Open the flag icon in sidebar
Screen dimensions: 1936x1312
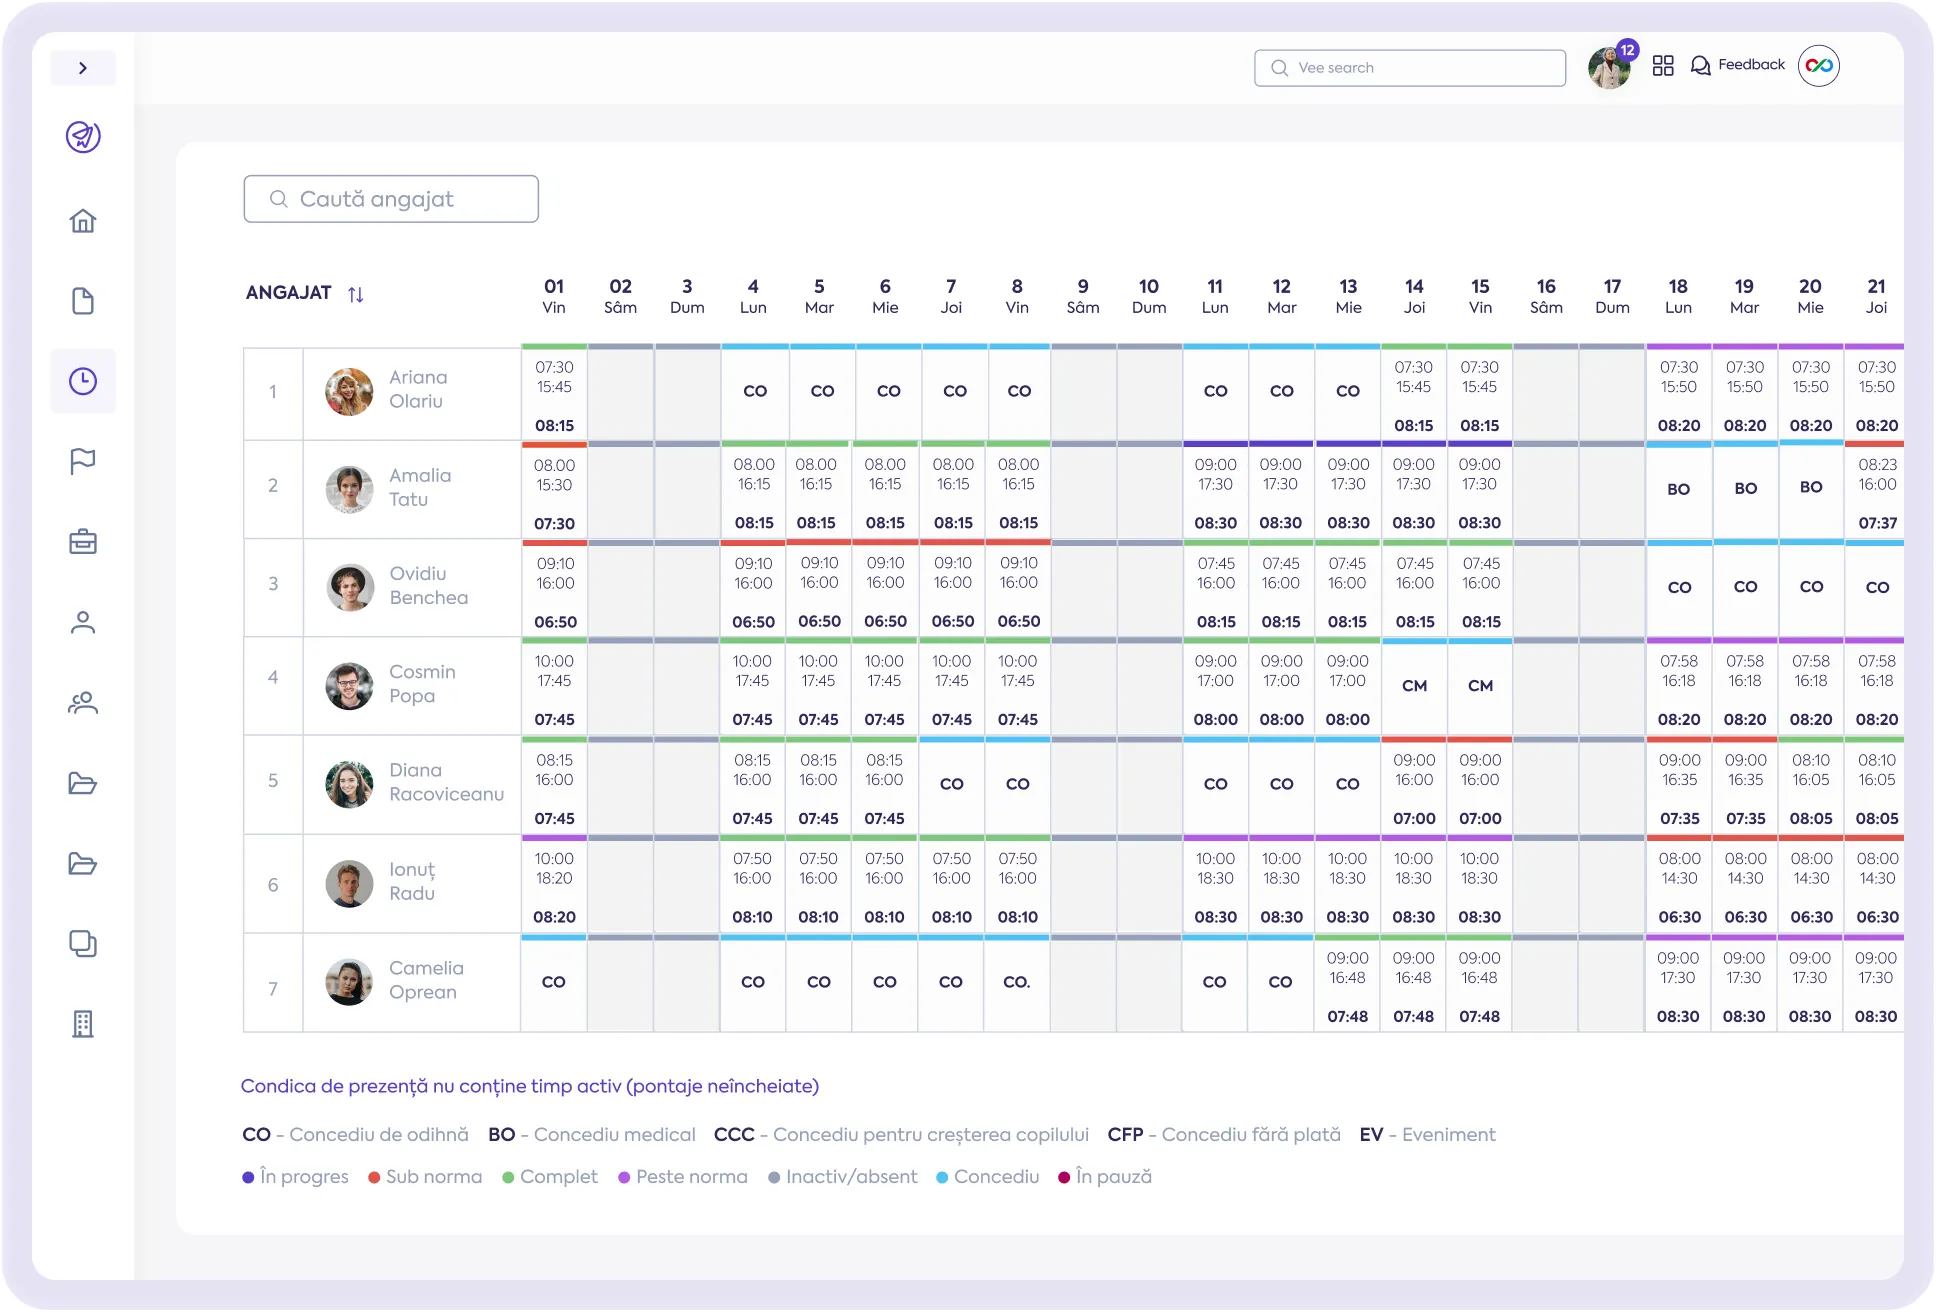coord(83,461)
